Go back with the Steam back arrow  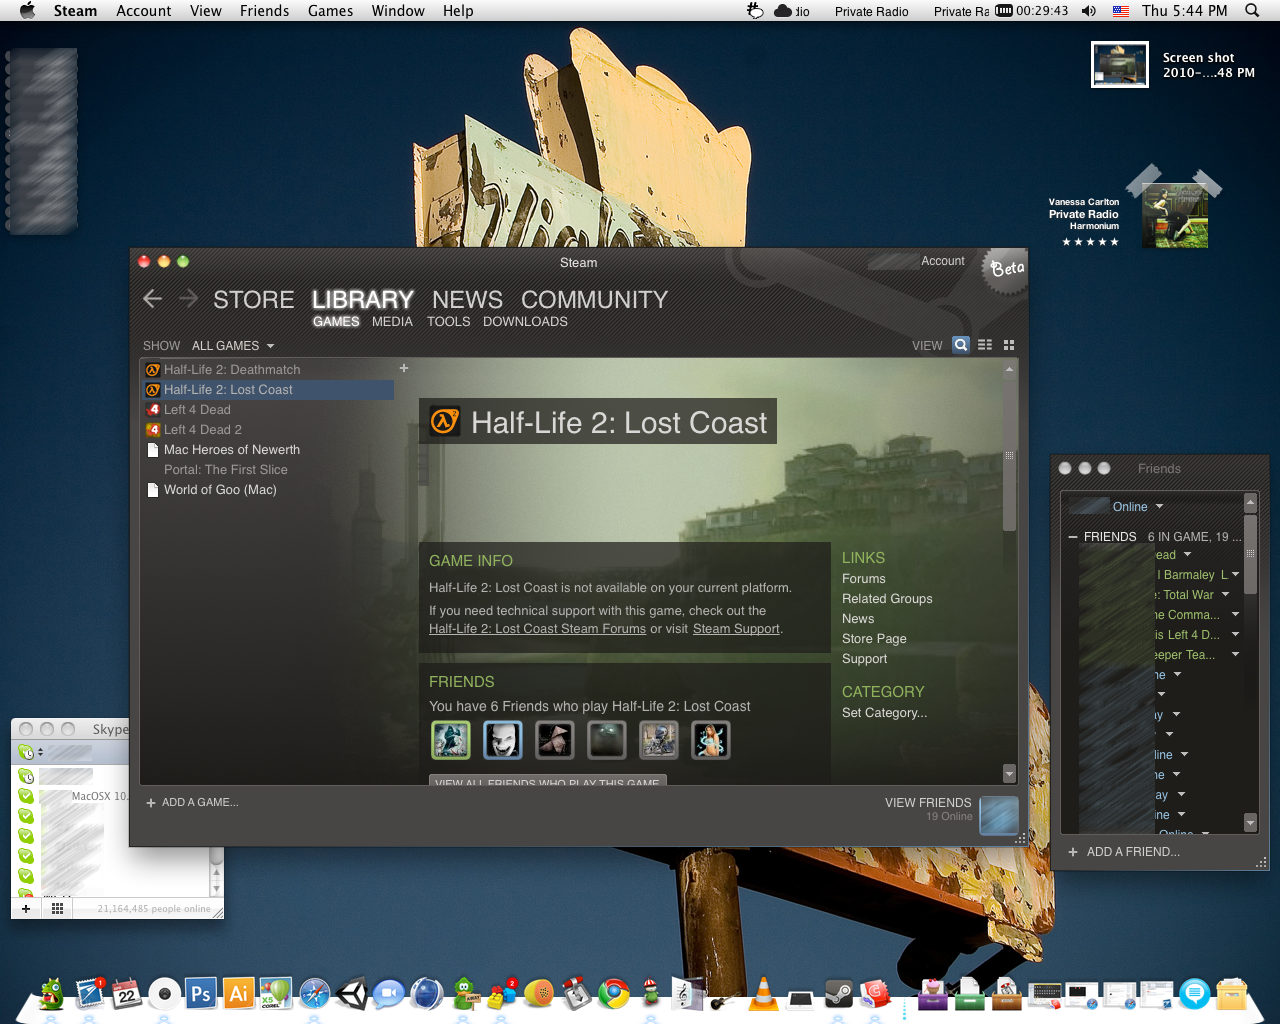click(152, 299)
